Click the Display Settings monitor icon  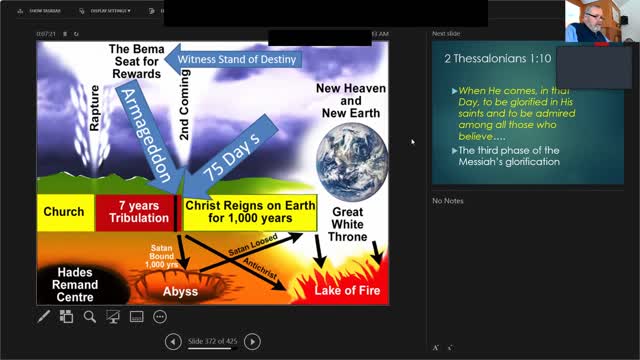(82, 11)
